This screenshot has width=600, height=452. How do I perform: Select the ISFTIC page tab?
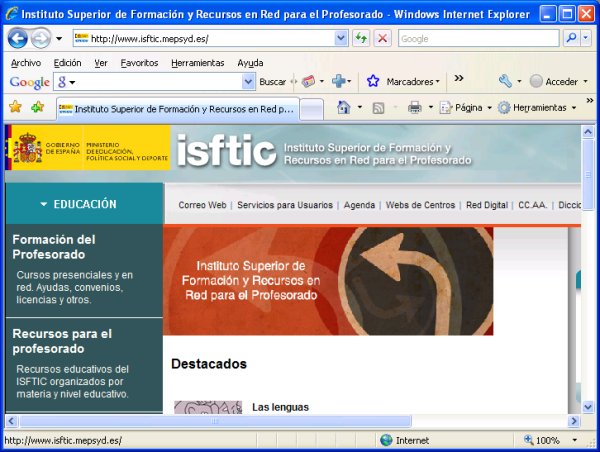pos(176,107)
